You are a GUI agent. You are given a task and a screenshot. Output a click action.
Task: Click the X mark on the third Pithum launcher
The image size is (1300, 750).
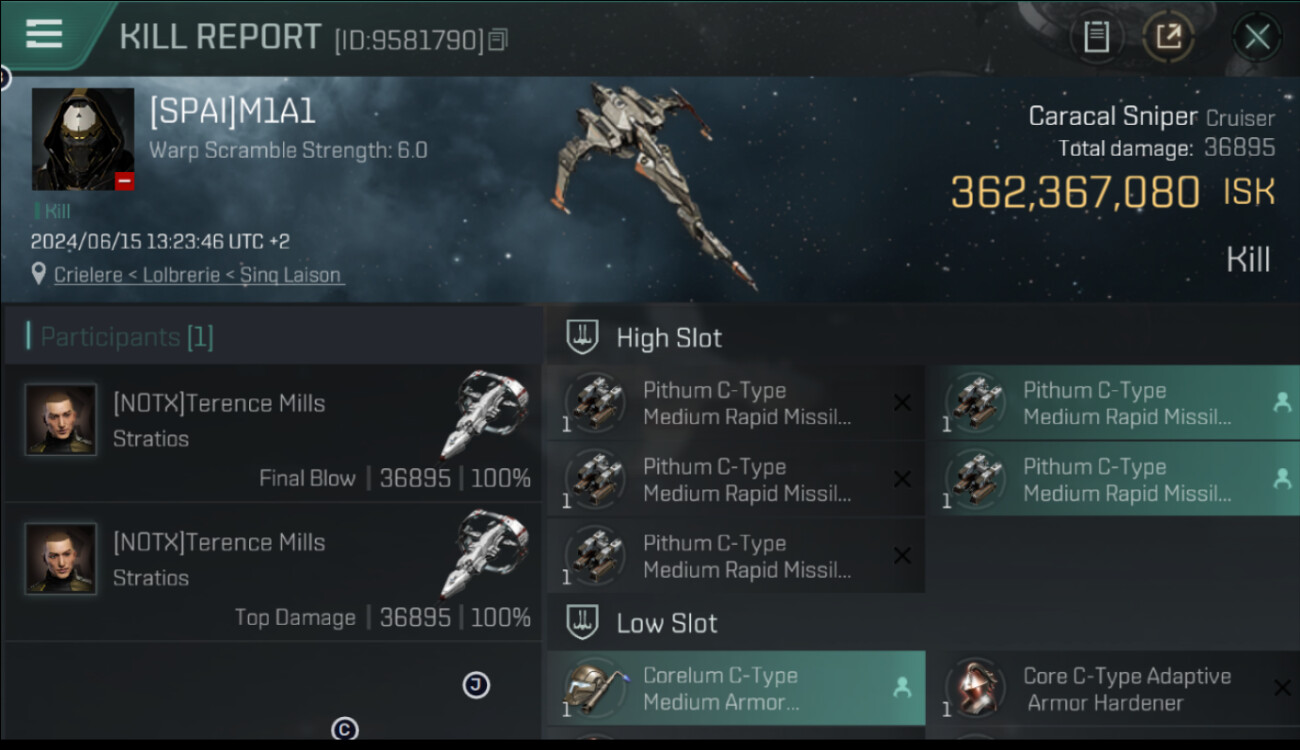click(x=902, y=555)
